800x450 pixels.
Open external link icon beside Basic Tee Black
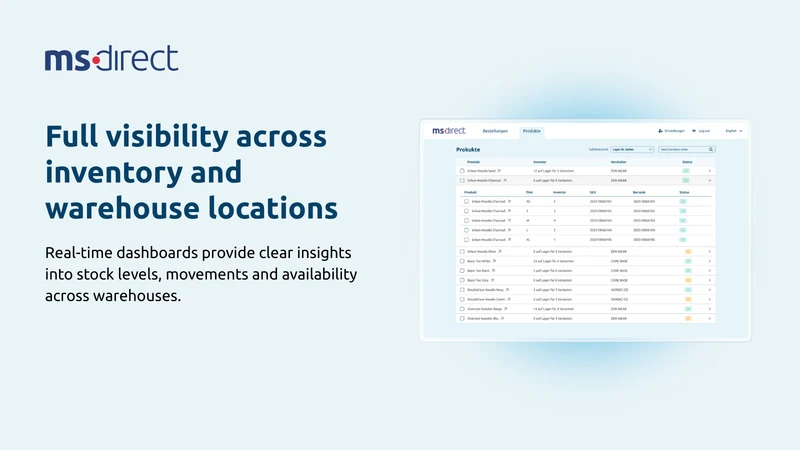tap(493, 270)
